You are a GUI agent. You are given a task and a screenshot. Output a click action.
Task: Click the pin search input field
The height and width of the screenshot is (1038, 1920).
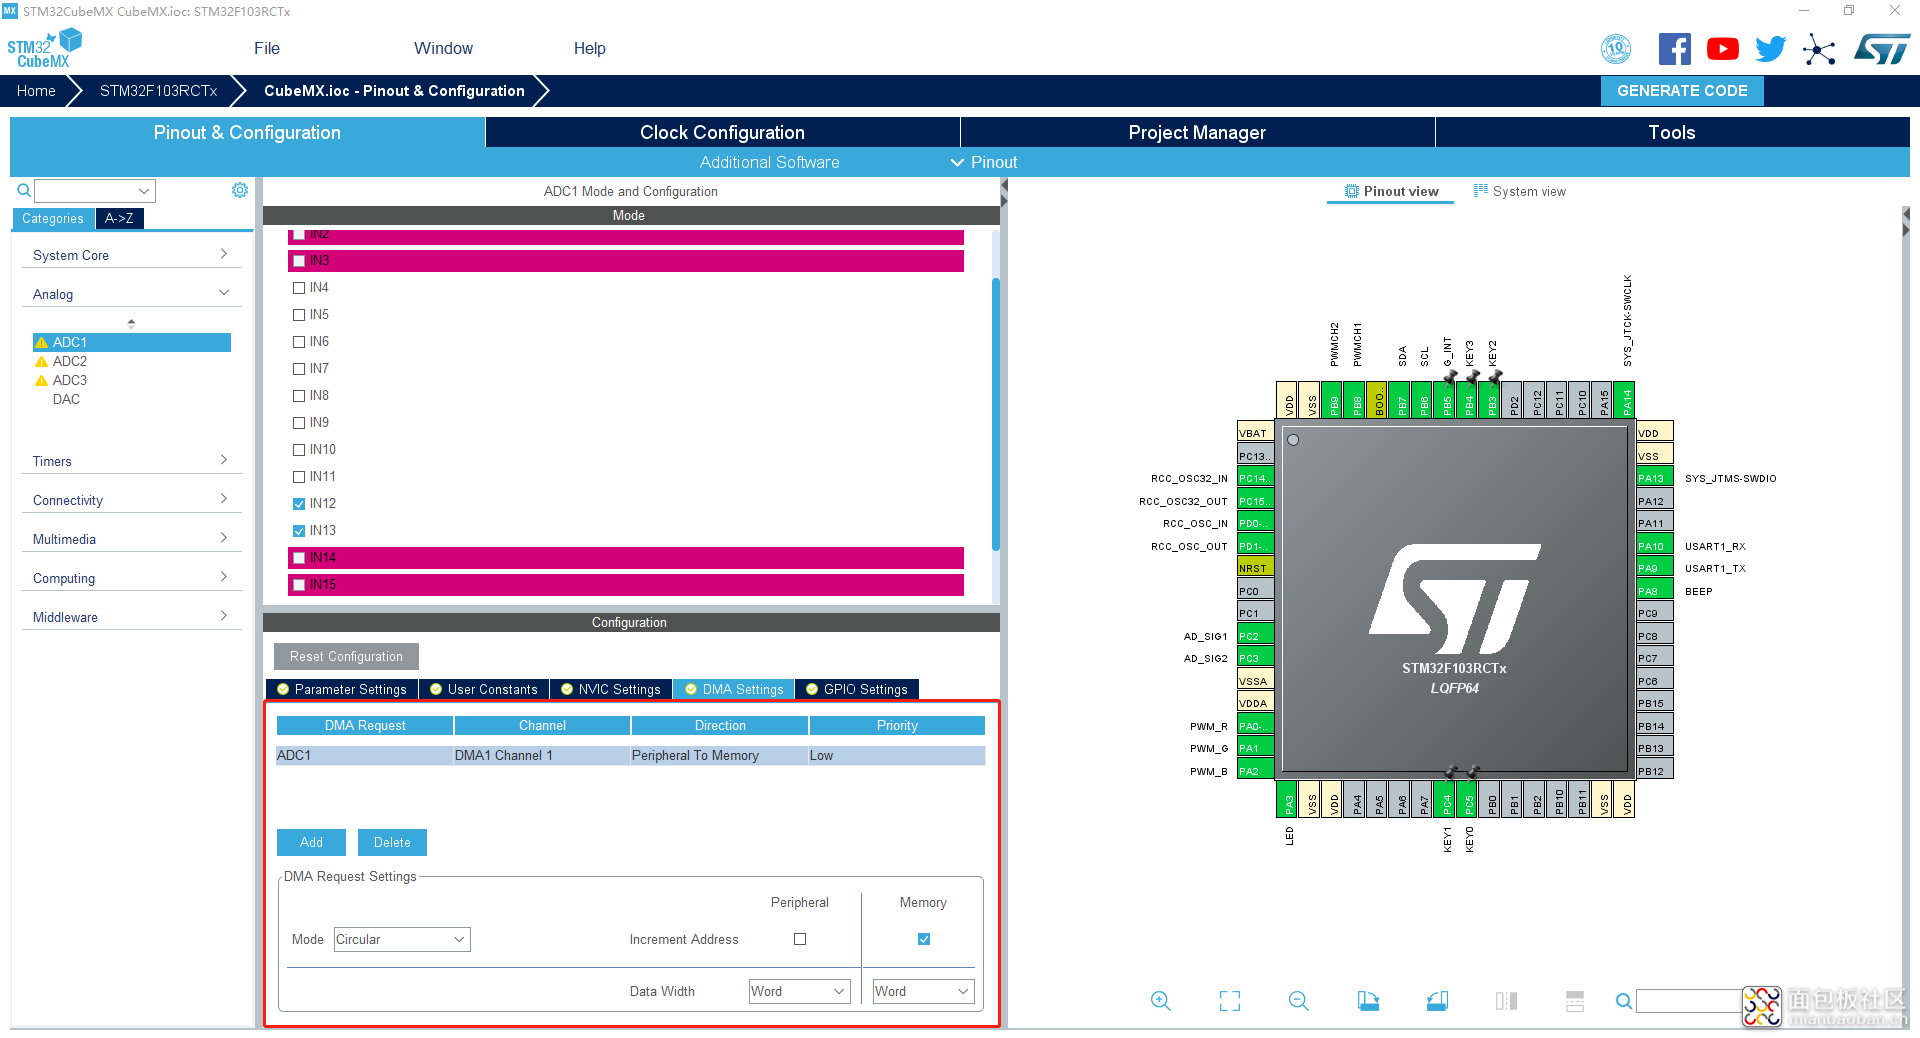1690,1001
